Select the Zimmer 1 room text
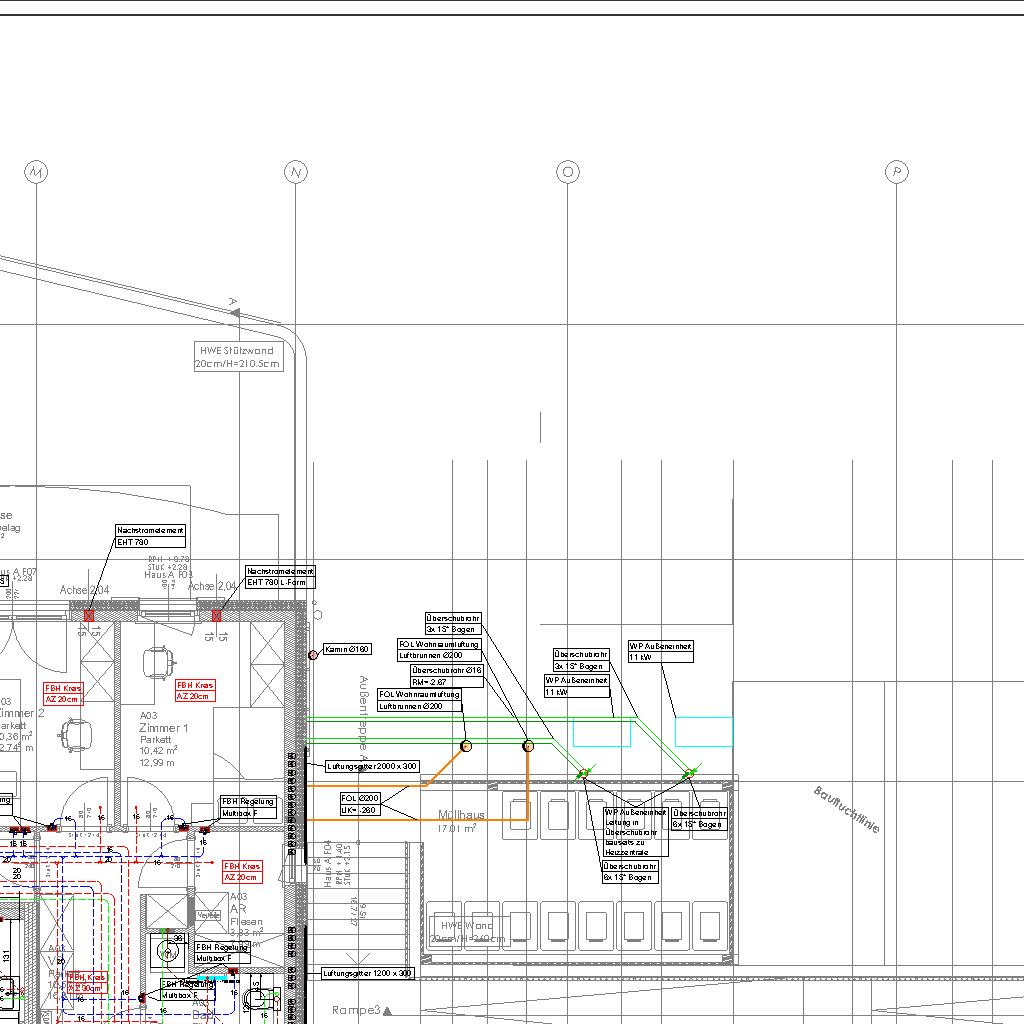Image resolution: width=1024 pixels, height=1024 pixels. pyautogui.click(x=163, y=728)
